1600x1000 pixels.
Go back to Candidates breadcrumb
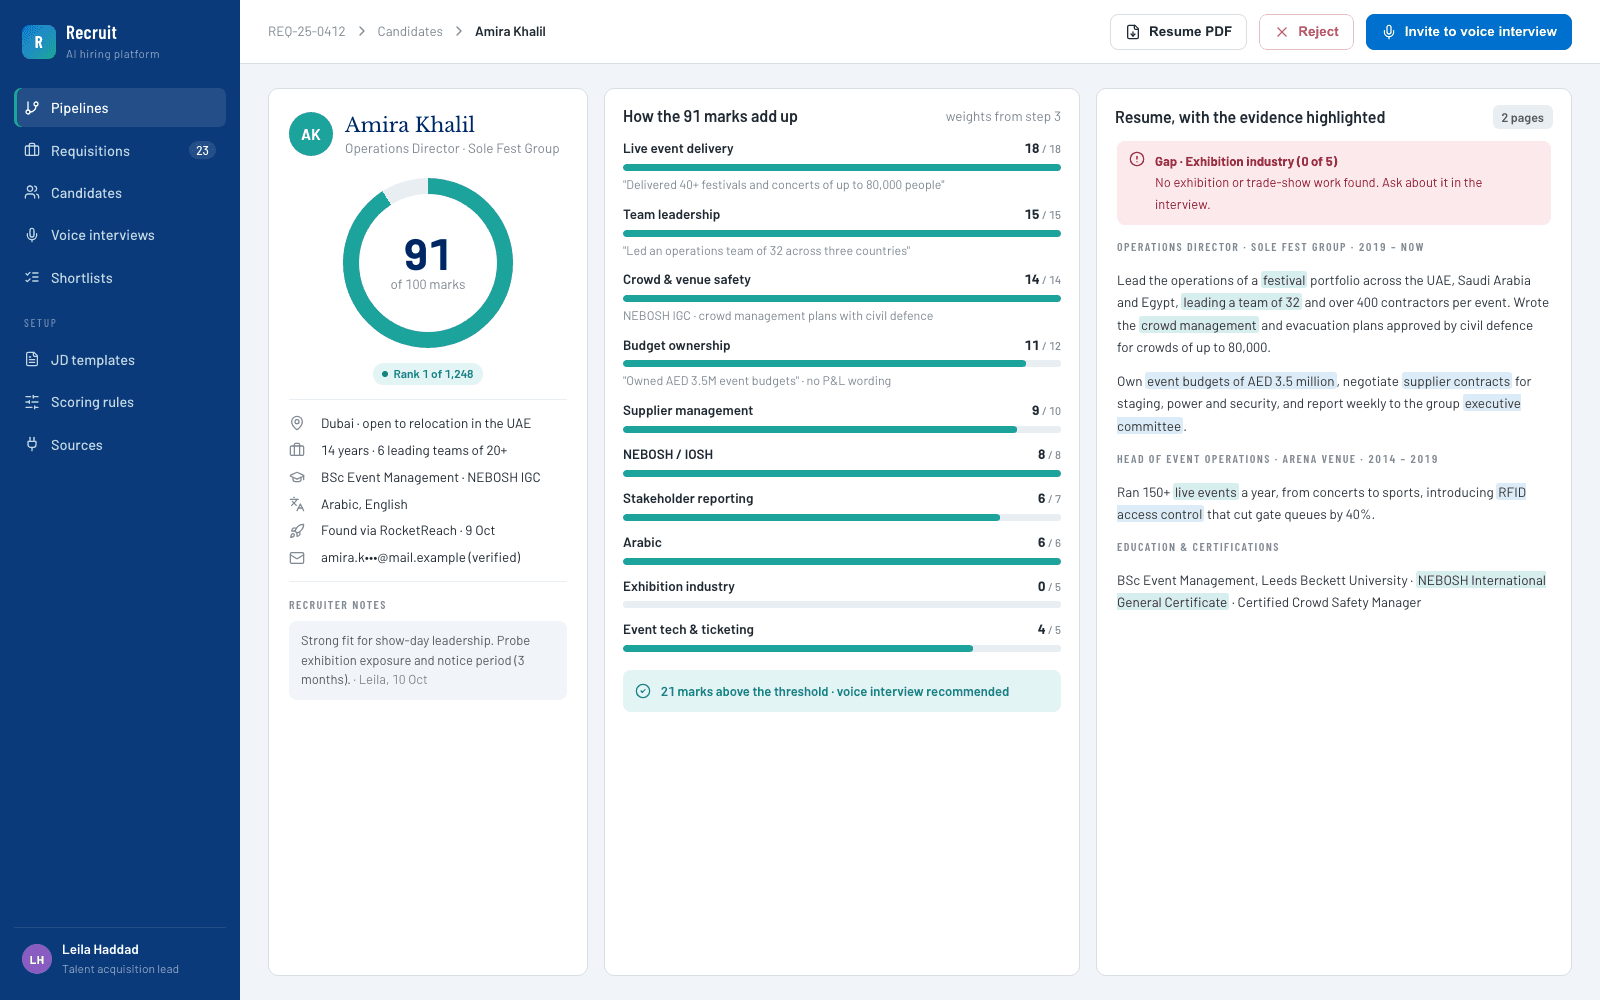(410, 32)
